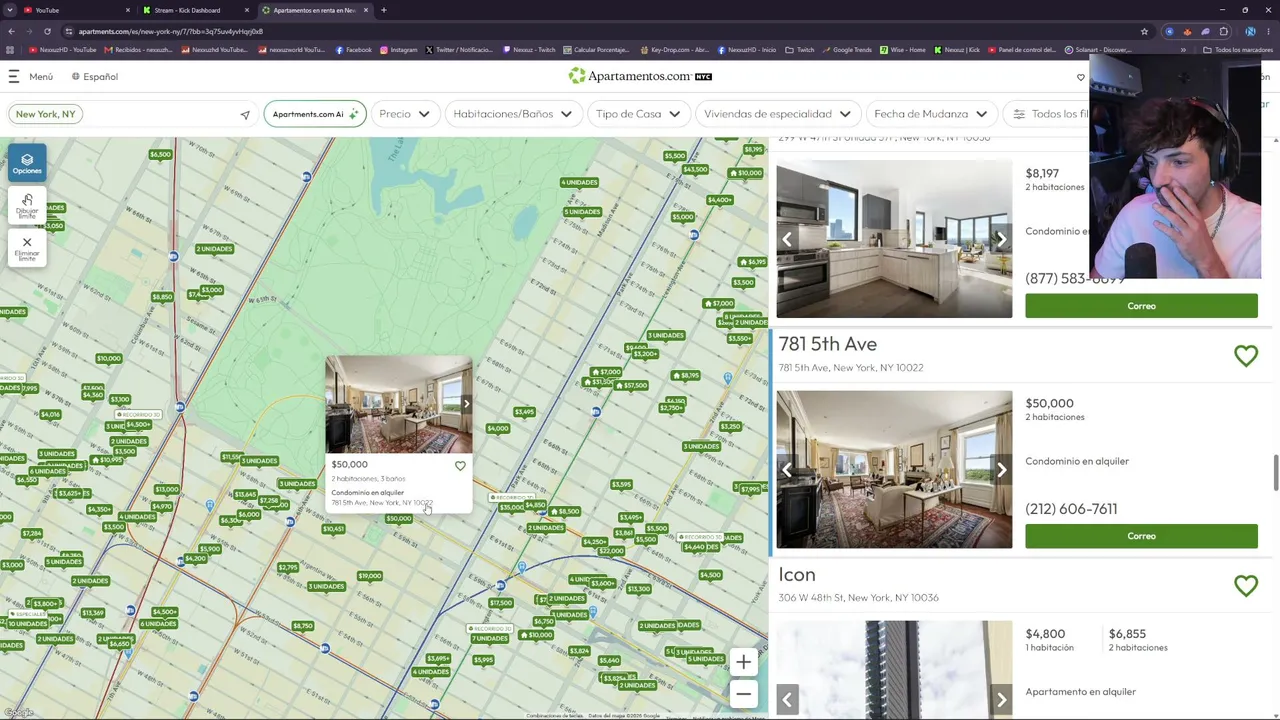The height and width of the screenshot is (720, 1280).
Task: Show previous photo of $8,197 condo listing
Action: (x=787, y=239)
